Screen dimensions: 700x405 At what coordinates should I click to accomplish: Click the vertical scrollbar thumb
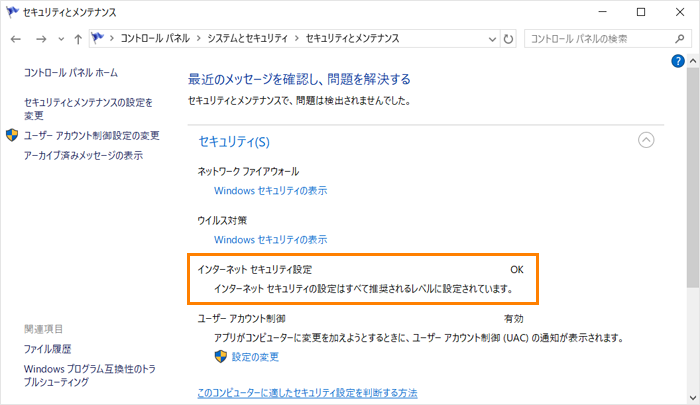(x=693, y=177)
